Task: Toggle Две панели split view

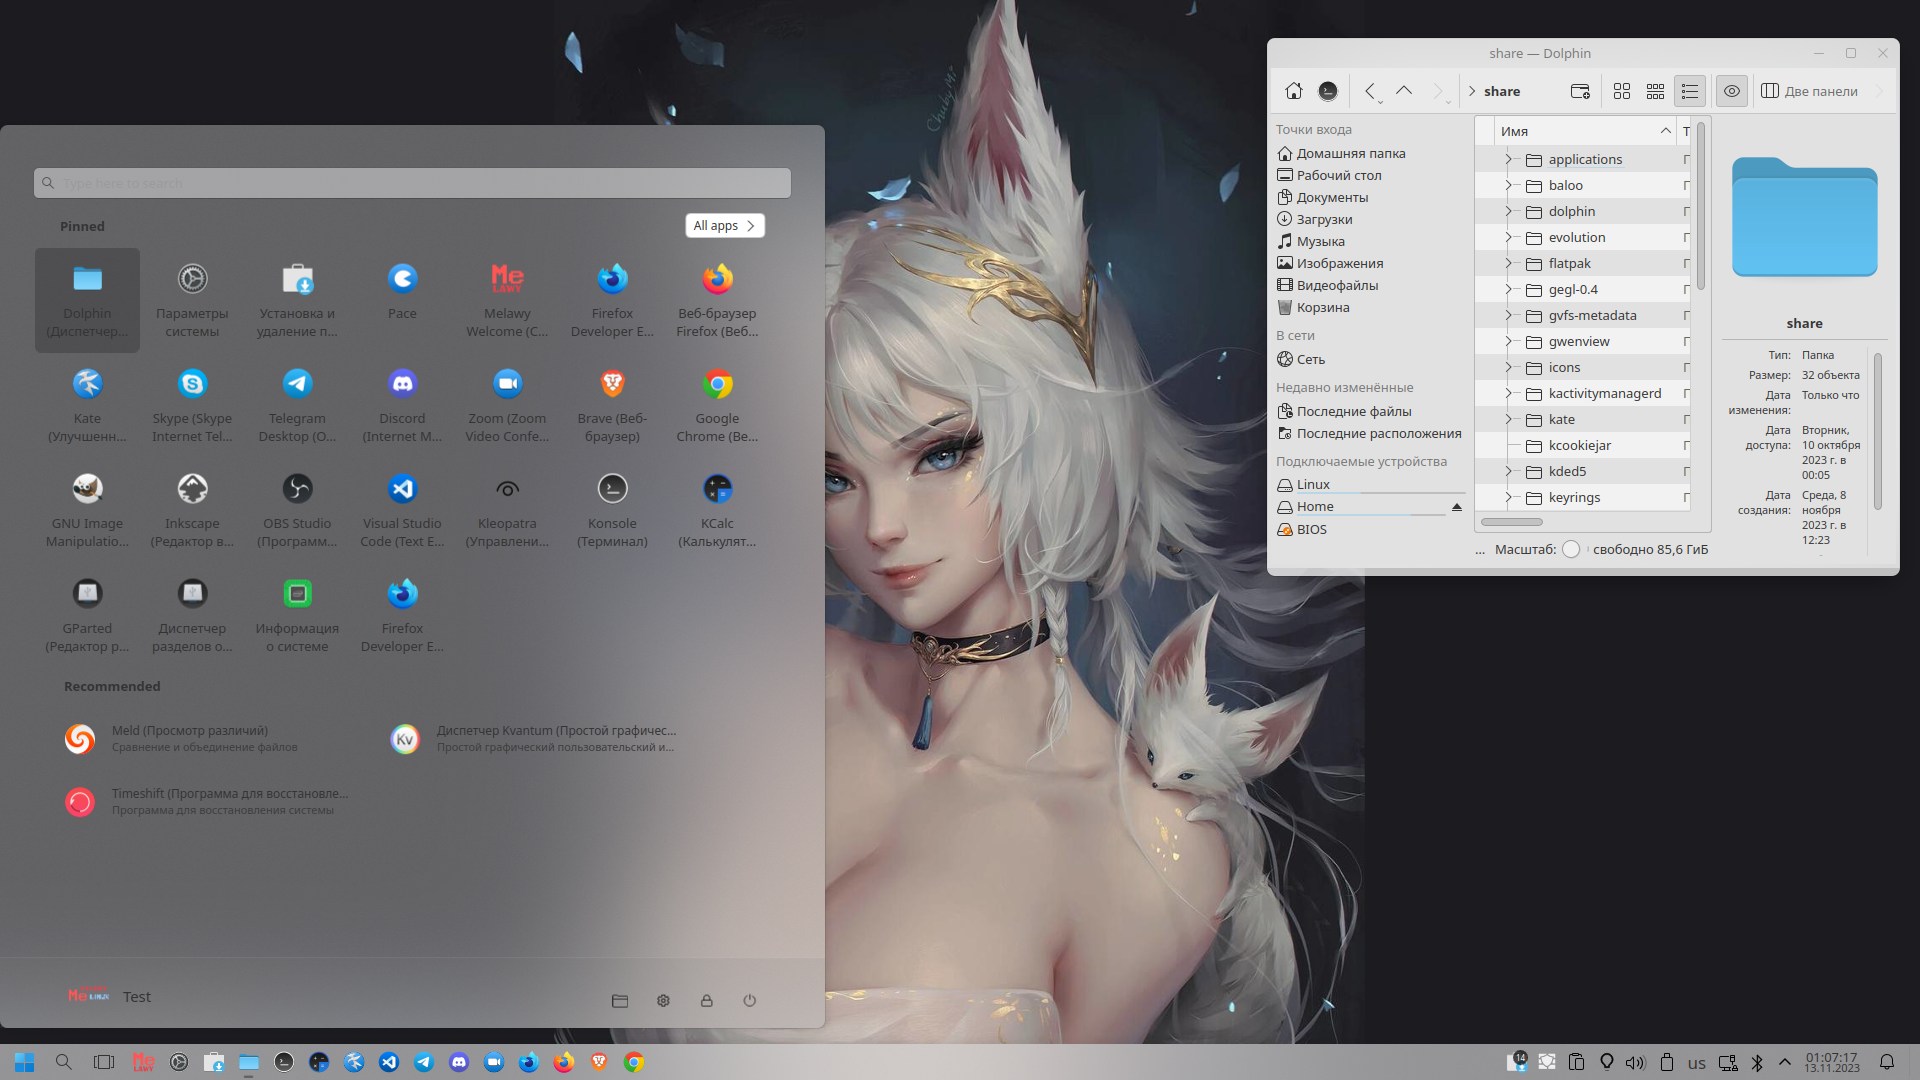Action: click(1810, 91)
